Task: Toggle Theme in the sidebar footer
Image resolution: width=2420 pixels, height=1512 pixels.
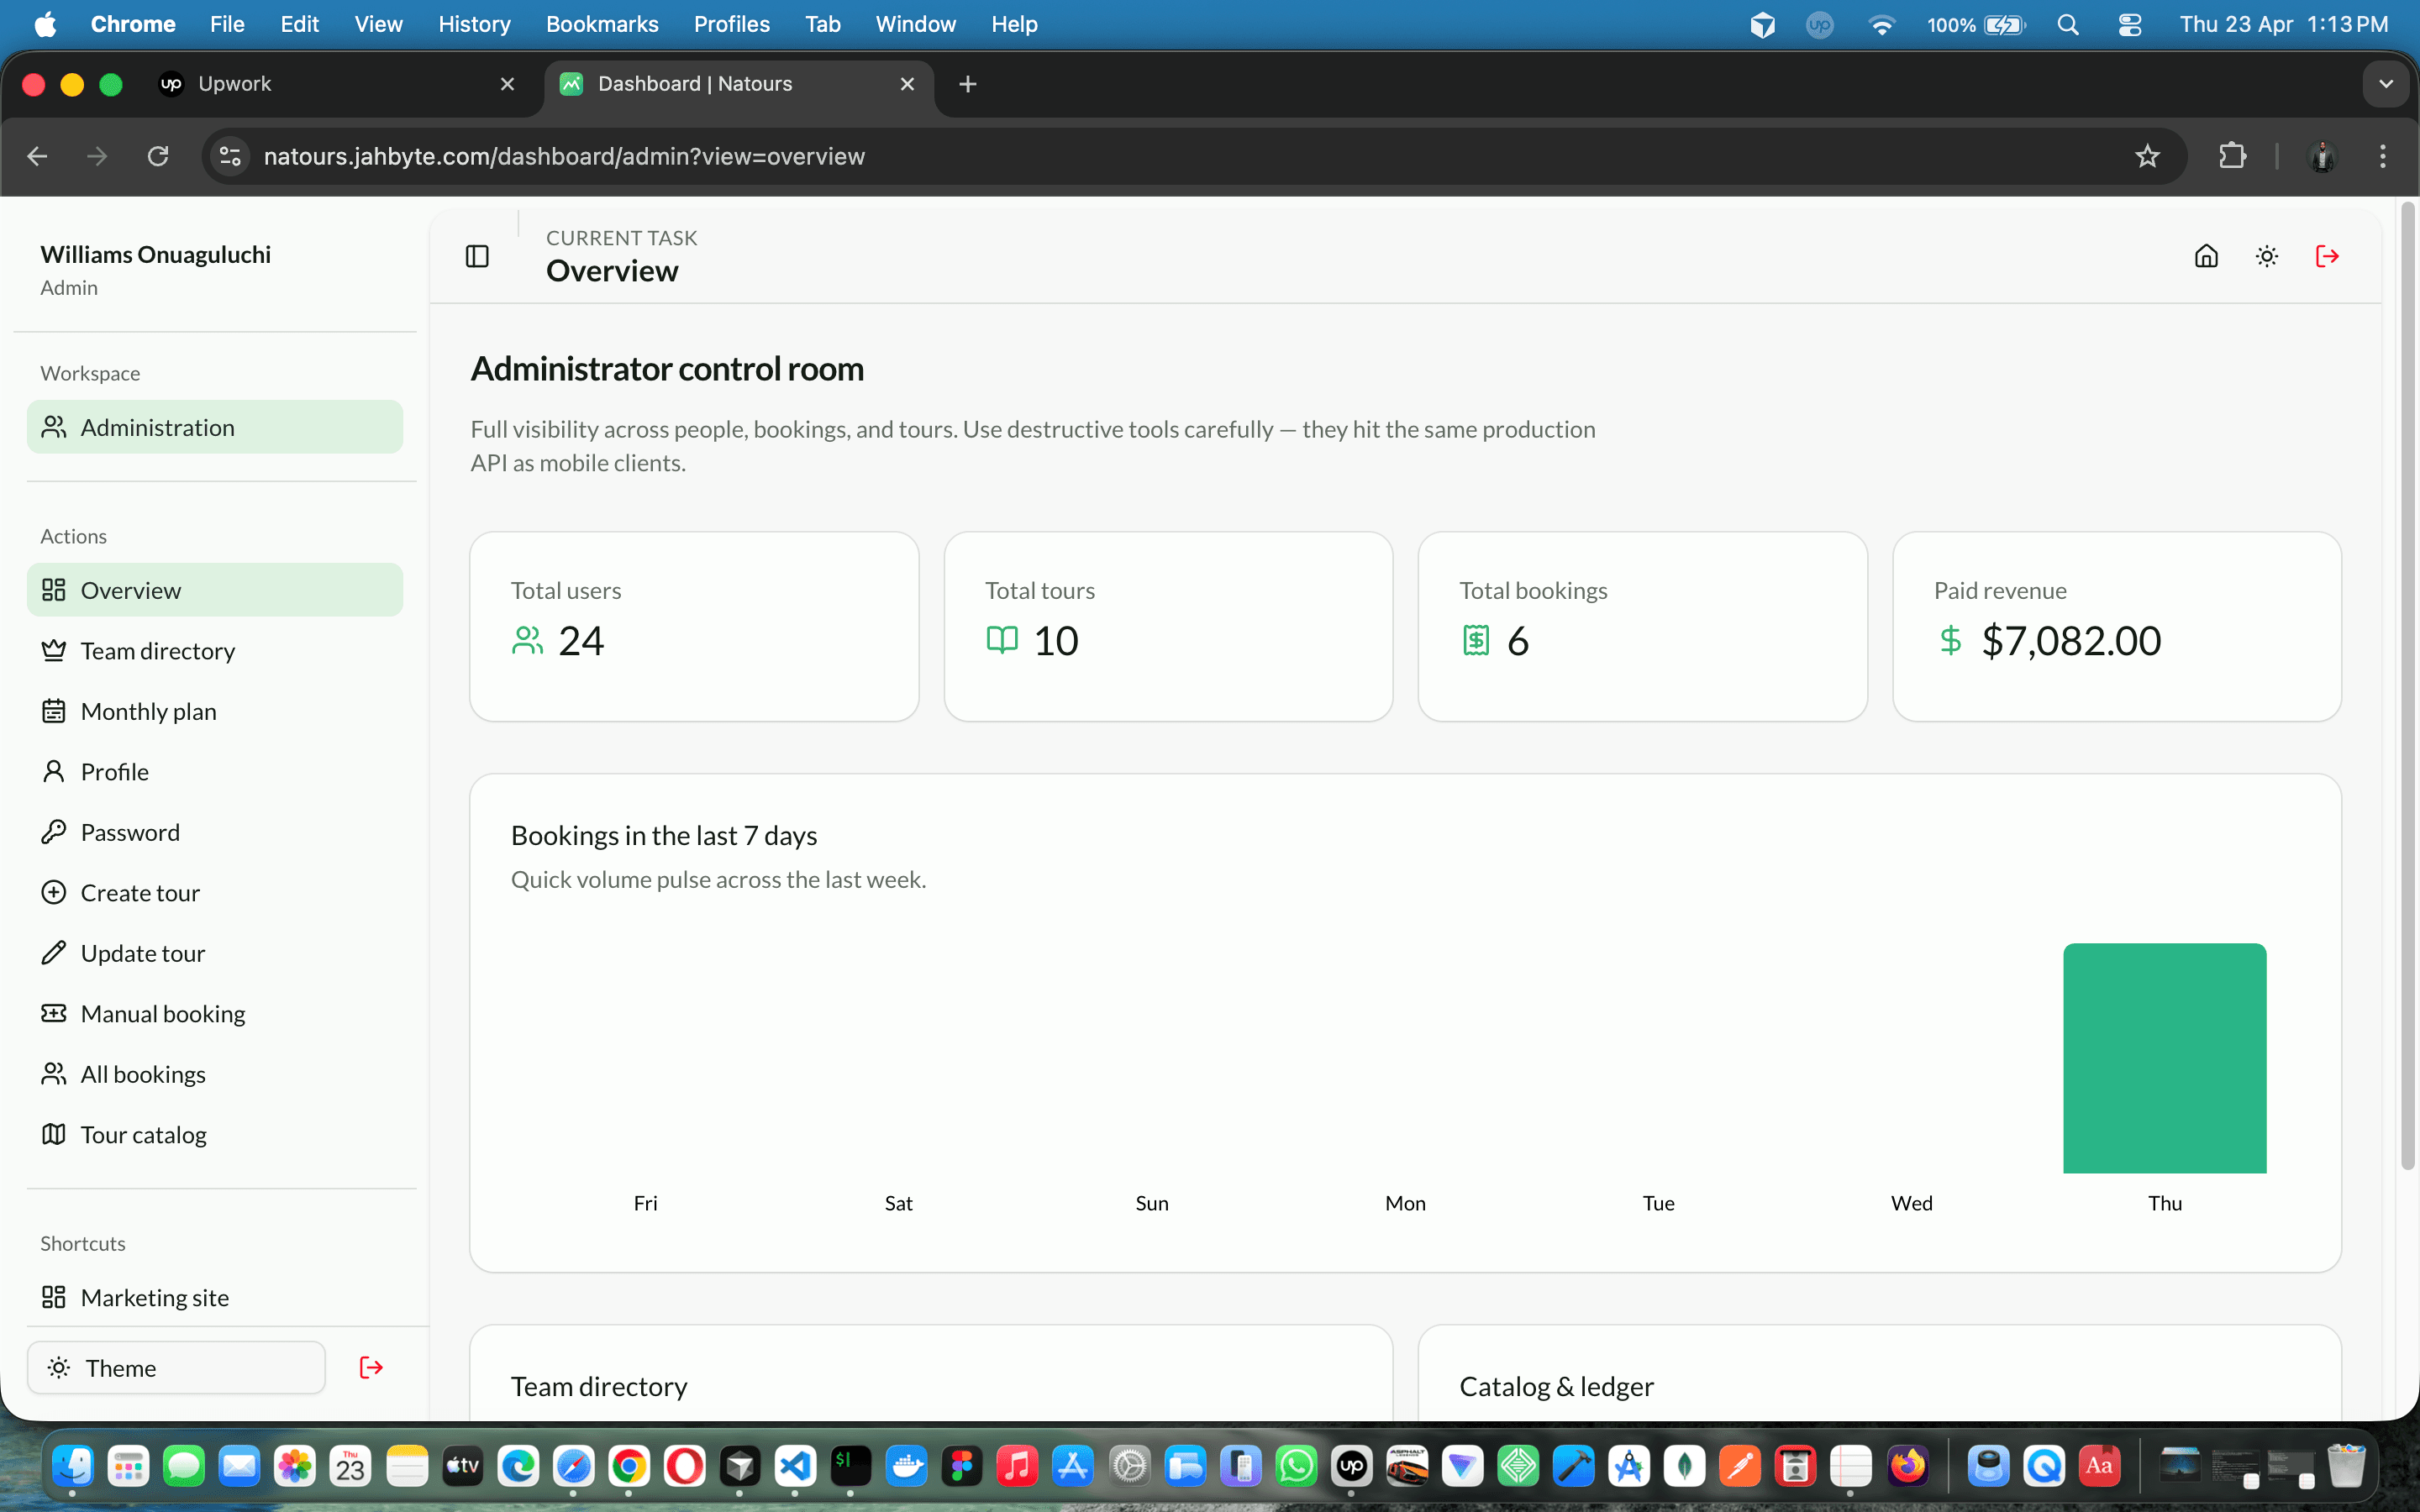Action: point(120,1367)
